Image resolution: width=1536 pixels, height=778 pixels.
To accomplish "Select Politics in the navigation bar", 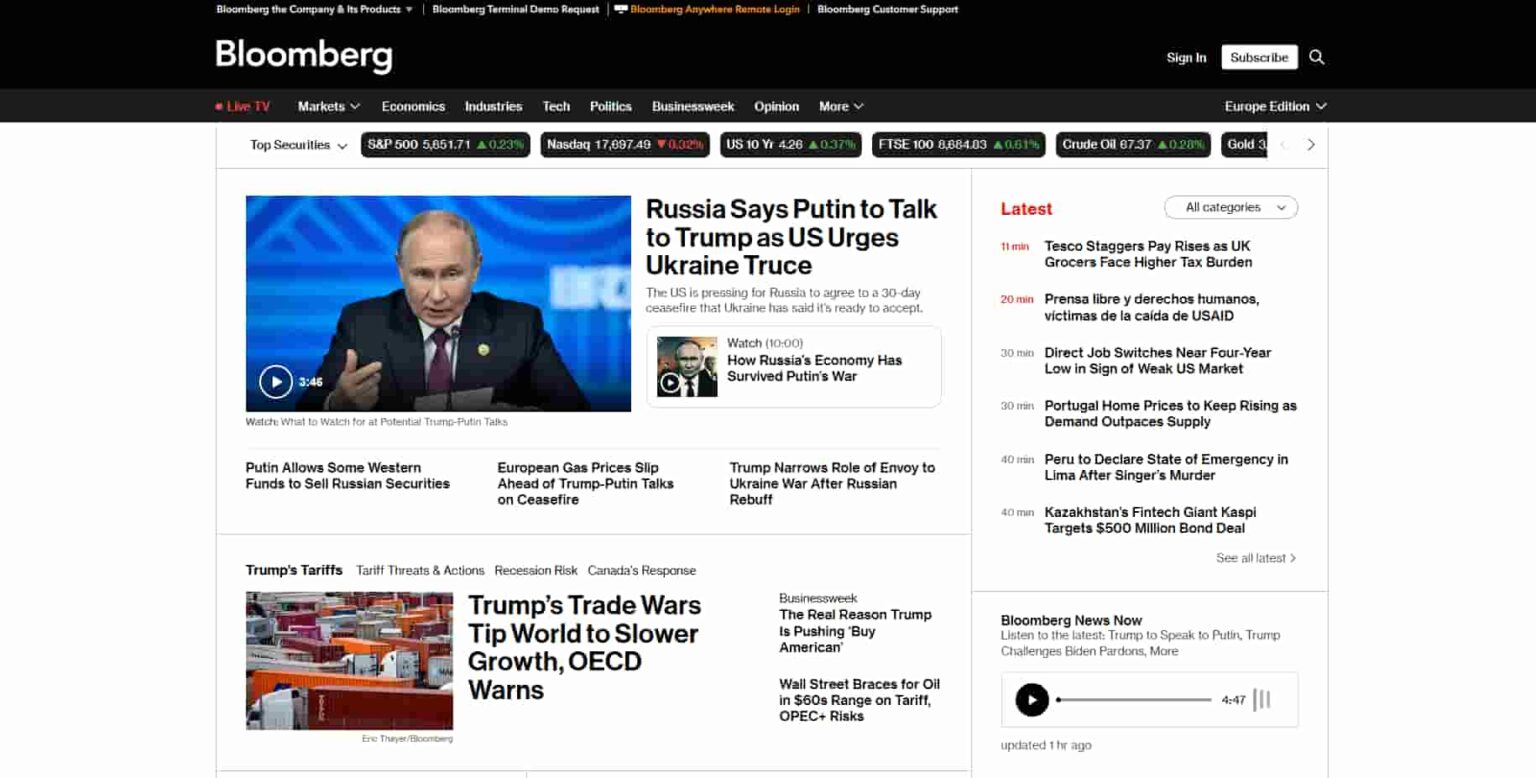I will tap(610, 105).
